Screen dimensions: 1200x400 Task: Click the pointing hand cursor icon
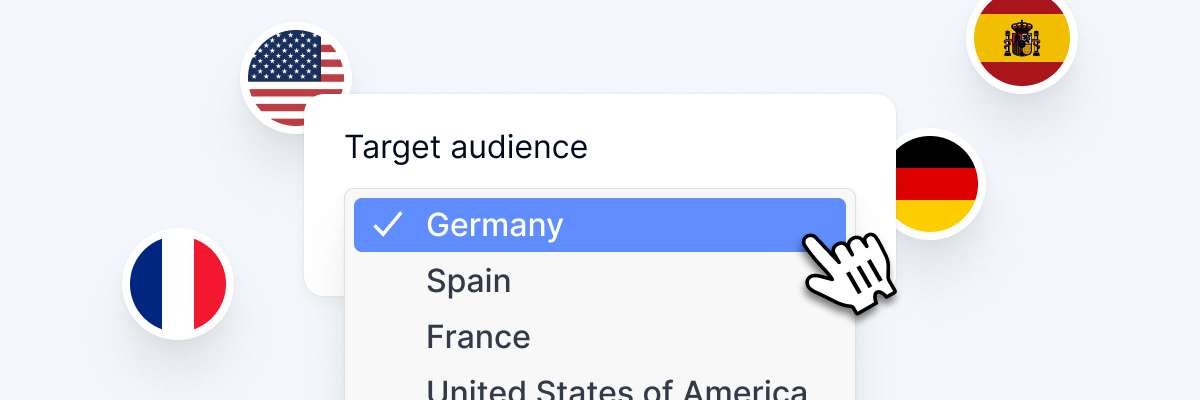tap(848, 272)
